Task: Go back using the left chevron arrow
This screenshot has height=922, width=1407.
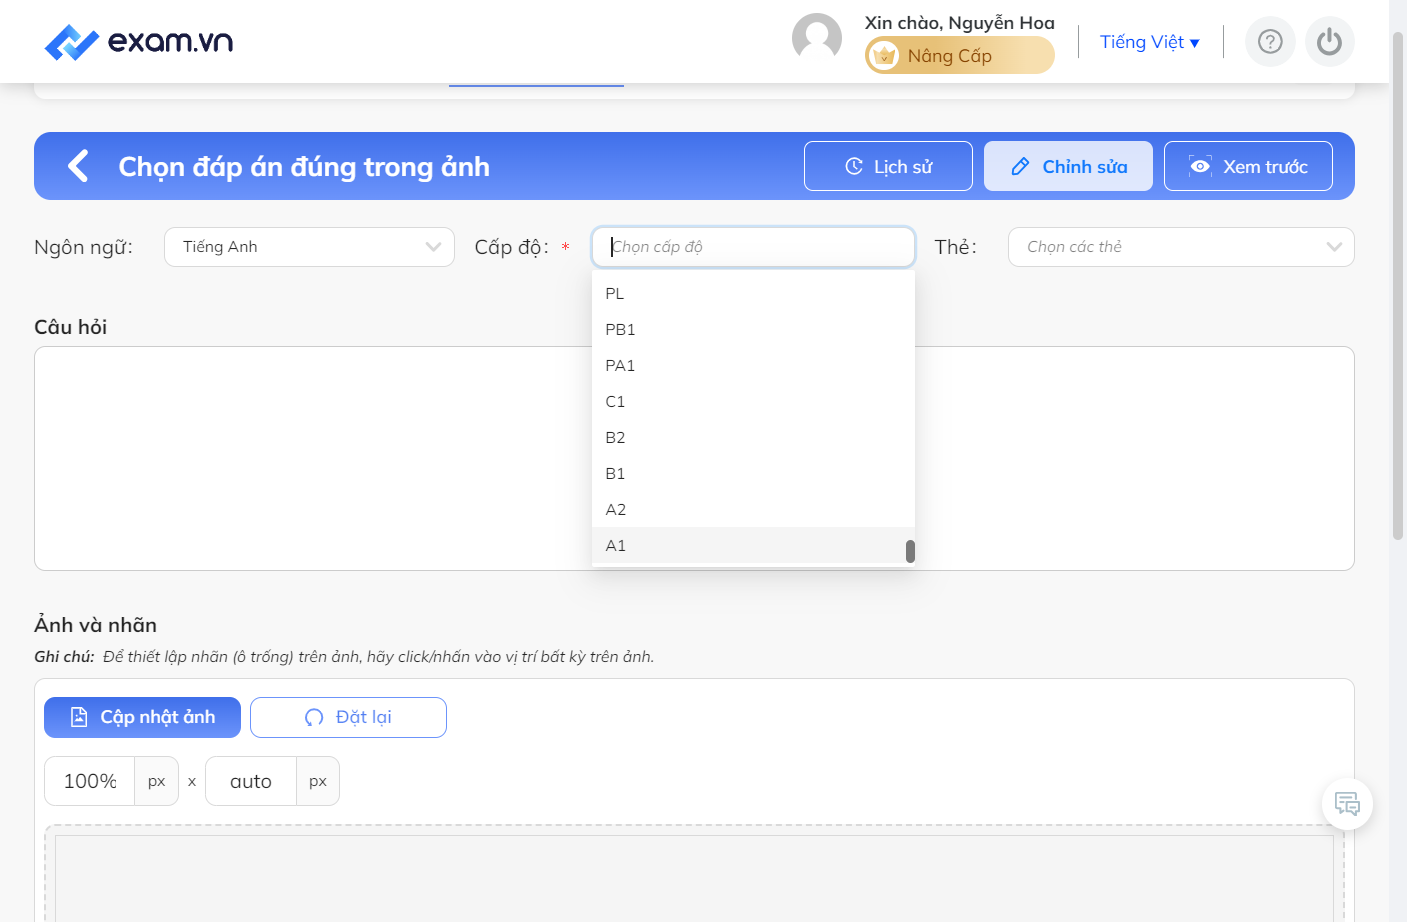Action: 78,166
